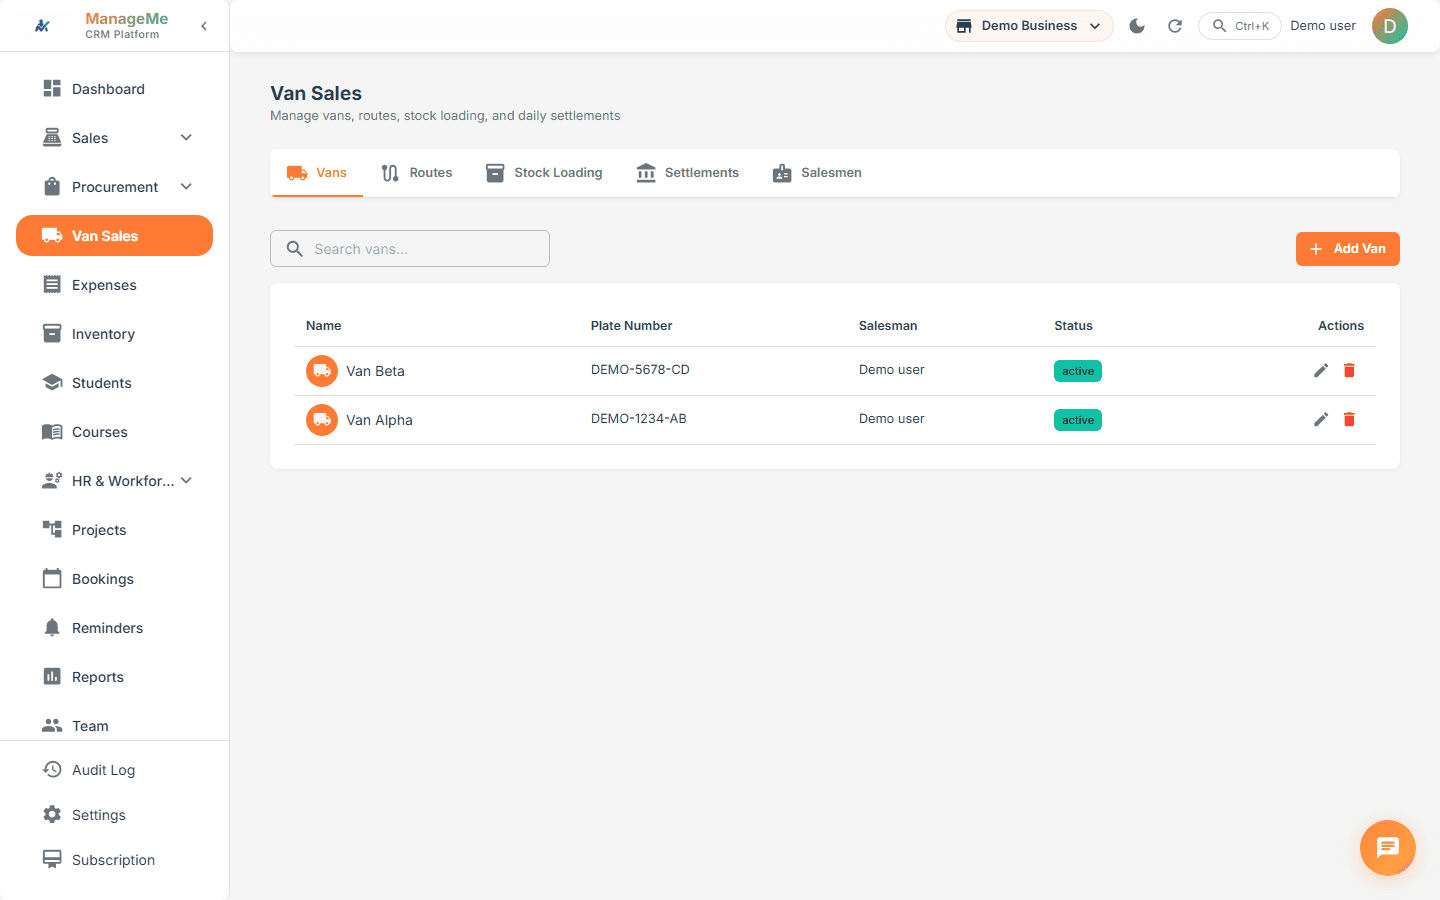Open the Demo Business dropdown
The height and width of the screenshot is (900, 1440).
click(x=1029, y=26)
